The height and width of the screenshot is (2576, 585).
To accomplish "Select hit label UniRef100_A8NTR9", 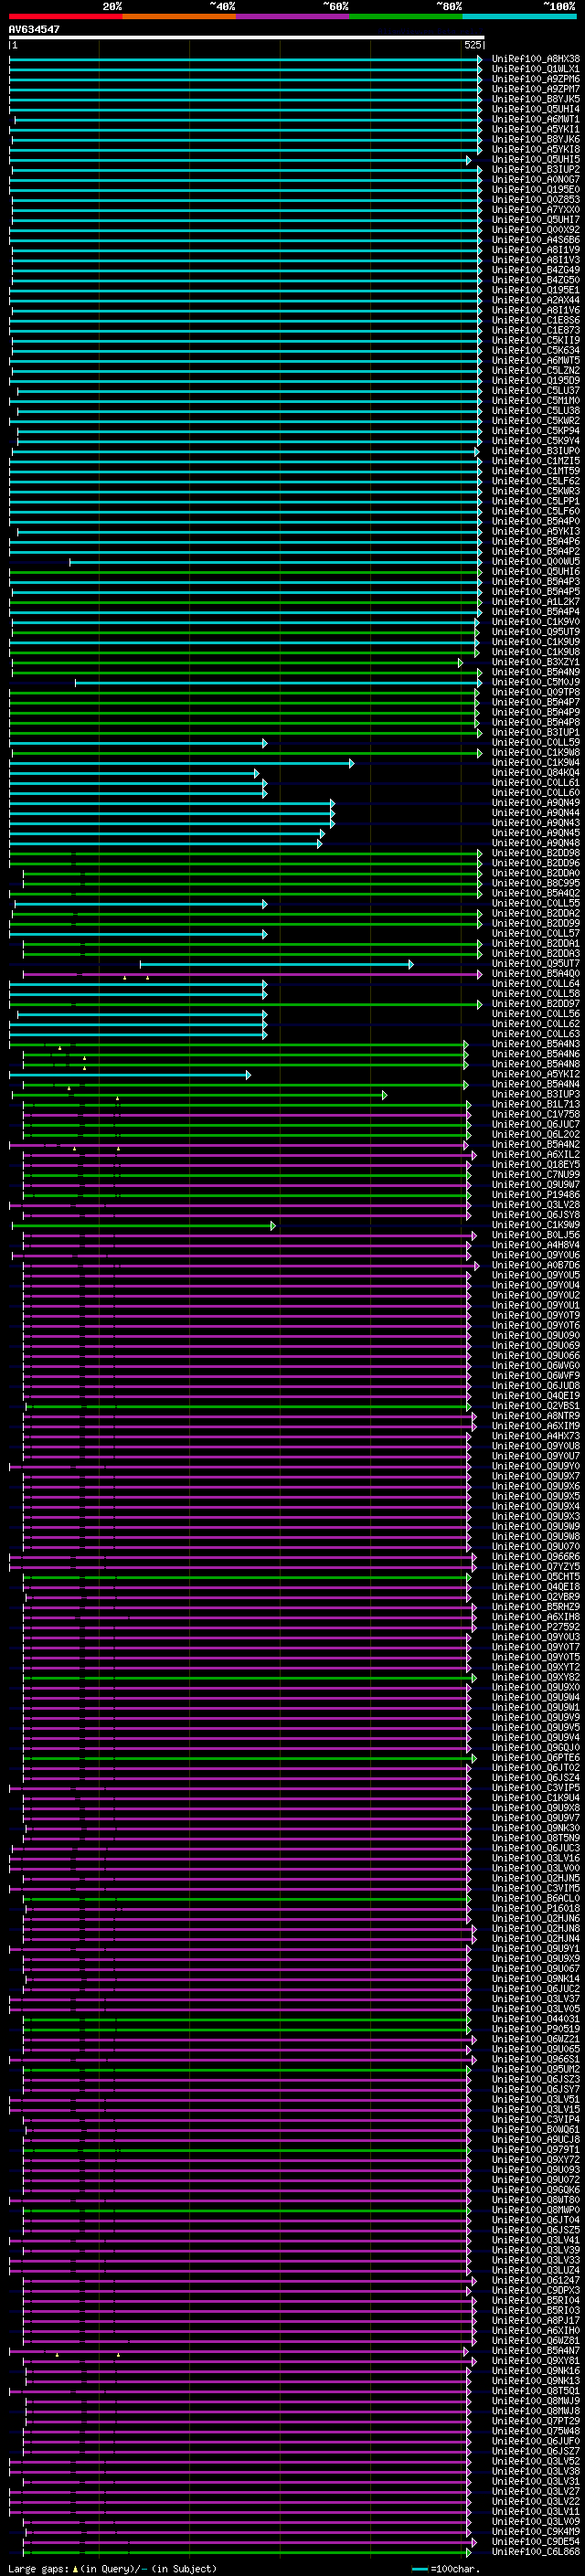I will (536, 1416).
